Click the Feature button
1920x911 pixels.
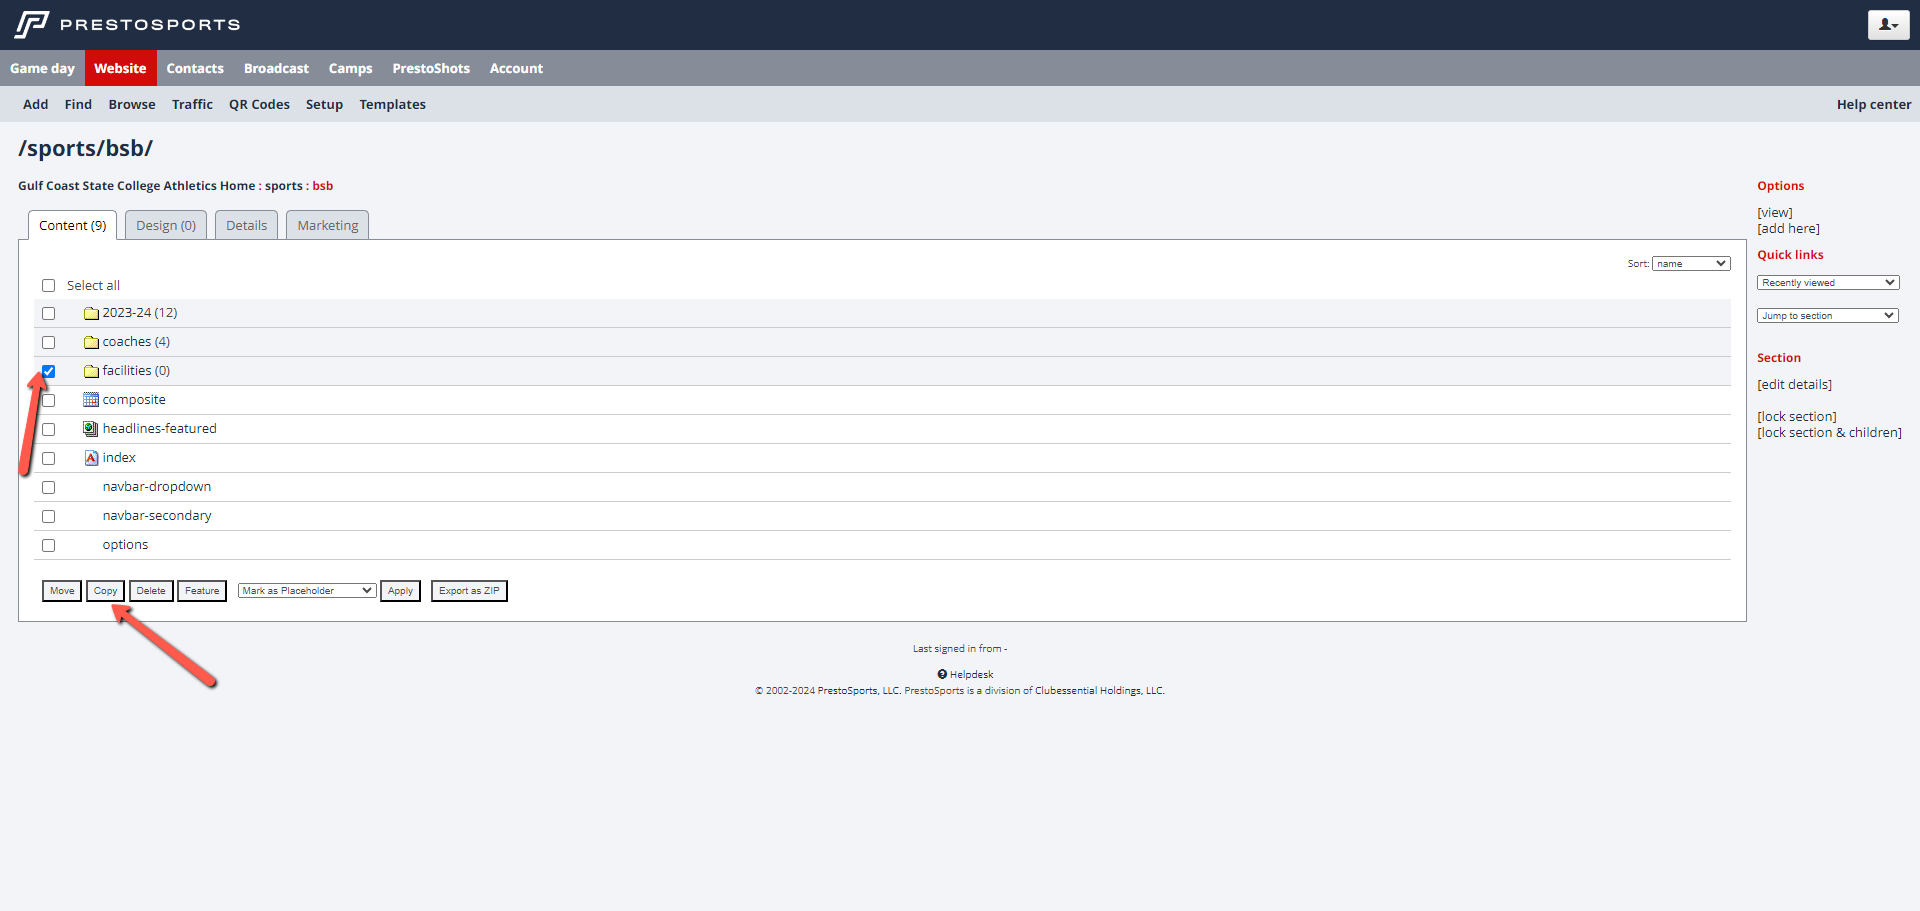click(x=202, y=591)
